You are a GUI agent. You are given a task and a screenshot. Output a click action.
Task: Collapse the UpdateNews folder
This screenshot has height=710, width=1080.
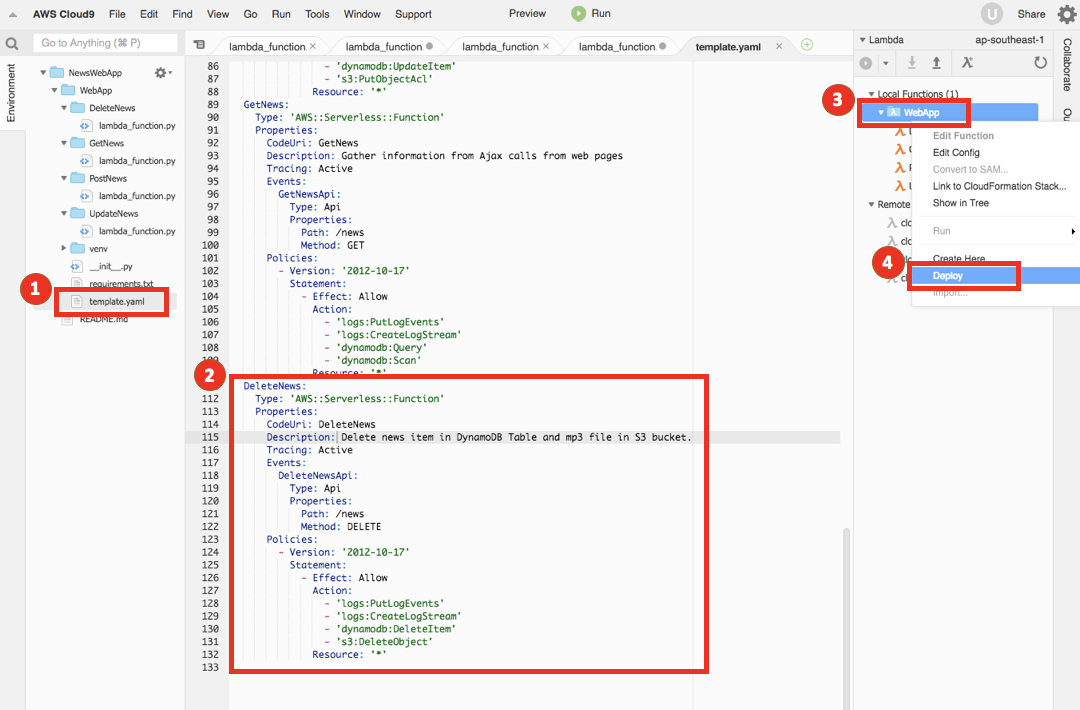pos(64,213)
